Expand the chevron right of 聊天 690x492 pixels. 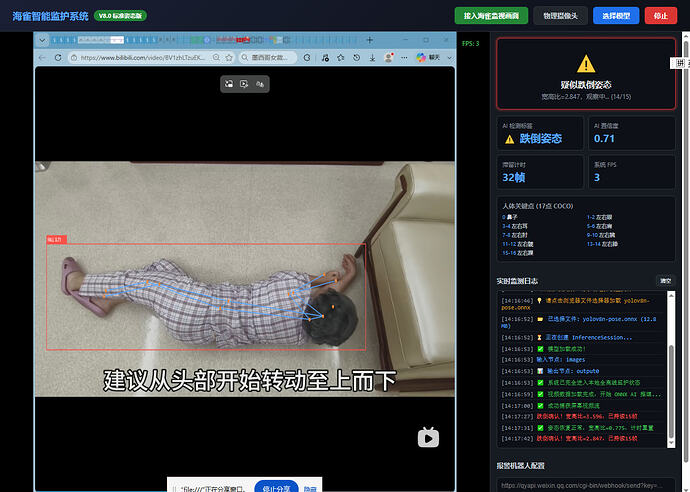click(449, 58)
